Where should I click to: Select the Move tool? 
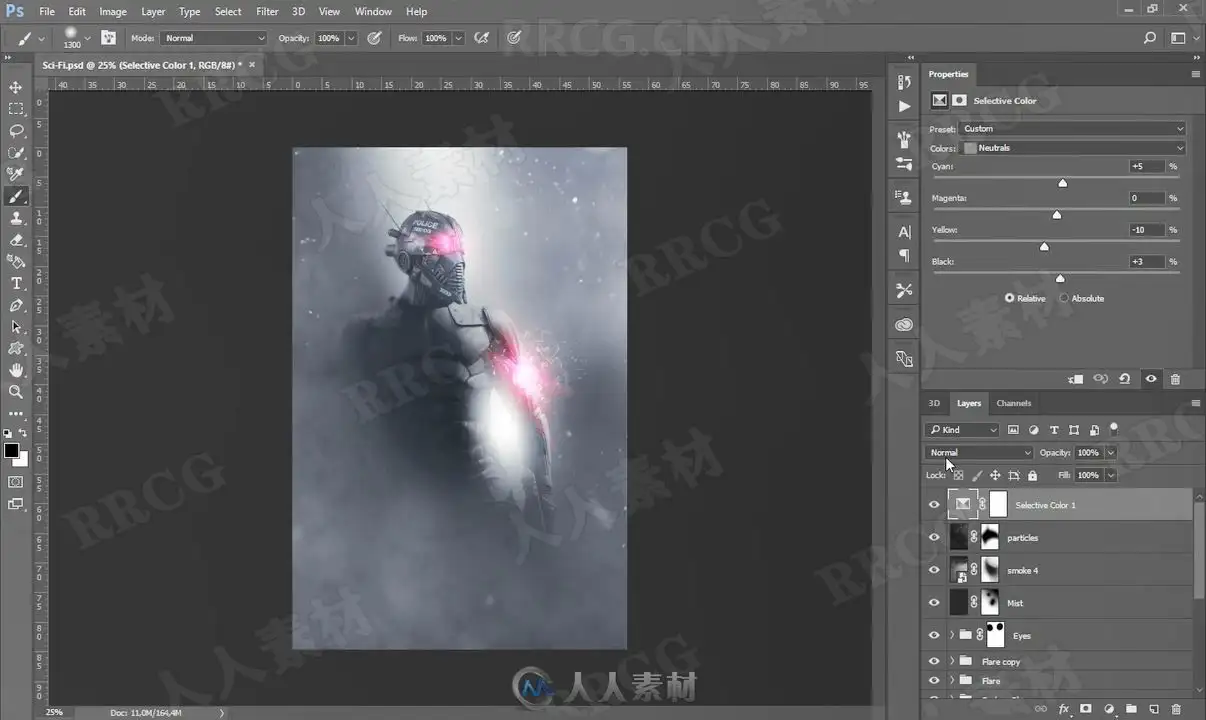pos(16,87)
